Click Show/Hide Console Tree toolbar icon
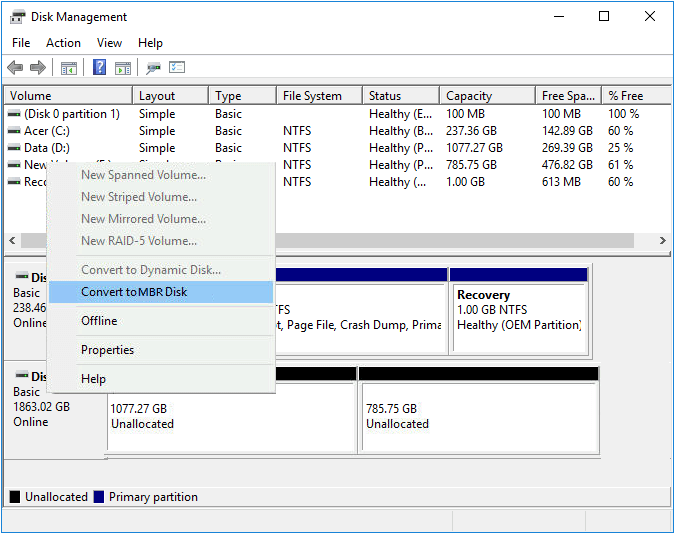The image size is (675, 534). pos(69,68)
